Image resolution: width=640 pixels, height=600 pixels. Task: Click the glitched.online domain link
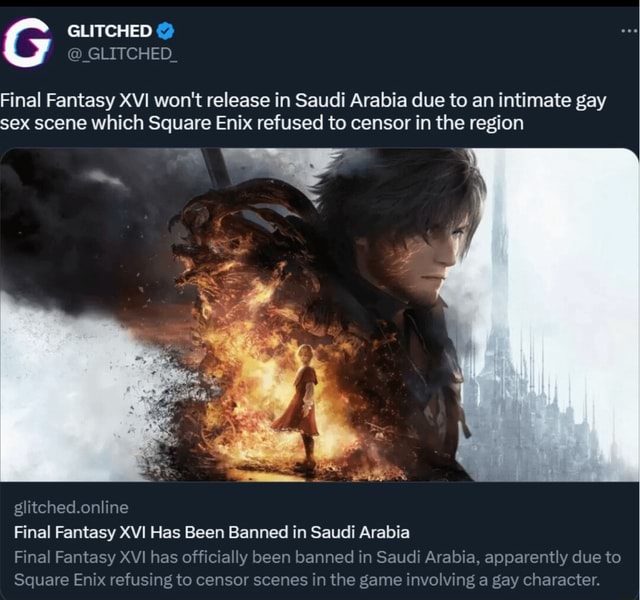[x=71, y=507]
